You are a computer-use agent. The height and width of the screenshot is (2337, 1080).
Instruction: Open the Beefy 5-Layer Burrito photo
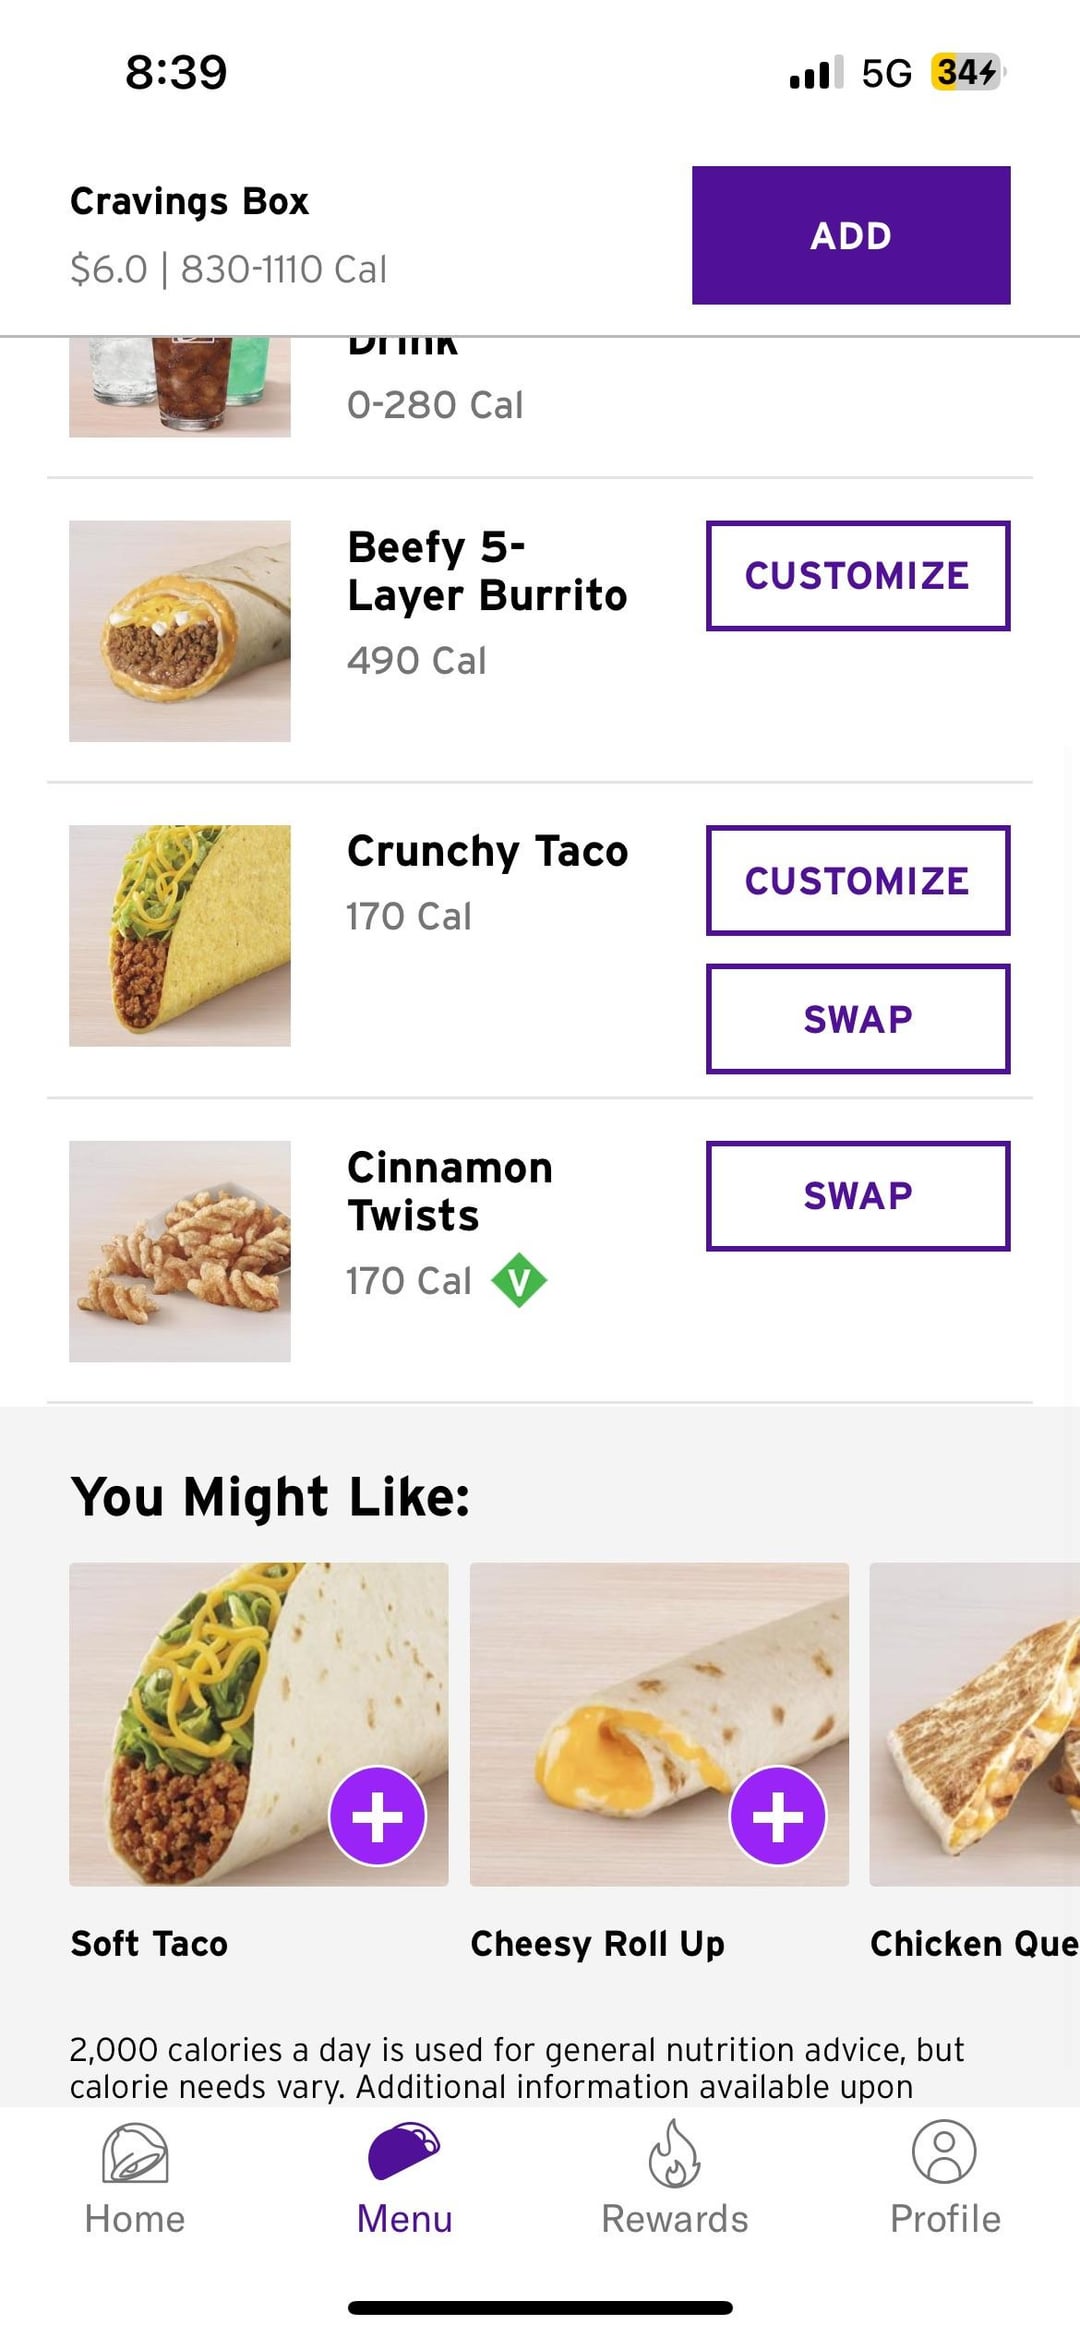coord(180,631)
